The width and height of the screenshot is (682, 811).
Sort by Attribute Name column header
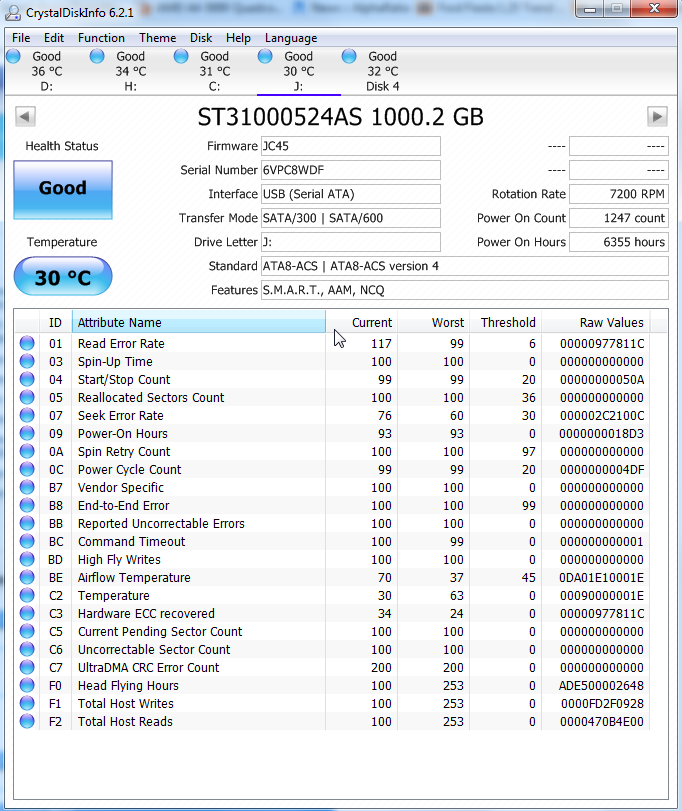coord(199,322)
